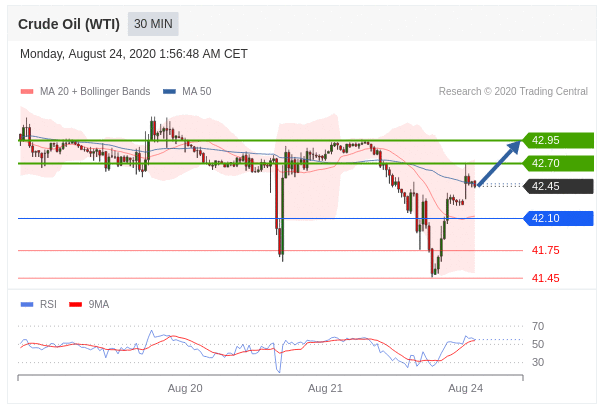600x412 pixels.
Task: Click the red 9MA legend swatch
Action: coord(75,305)
